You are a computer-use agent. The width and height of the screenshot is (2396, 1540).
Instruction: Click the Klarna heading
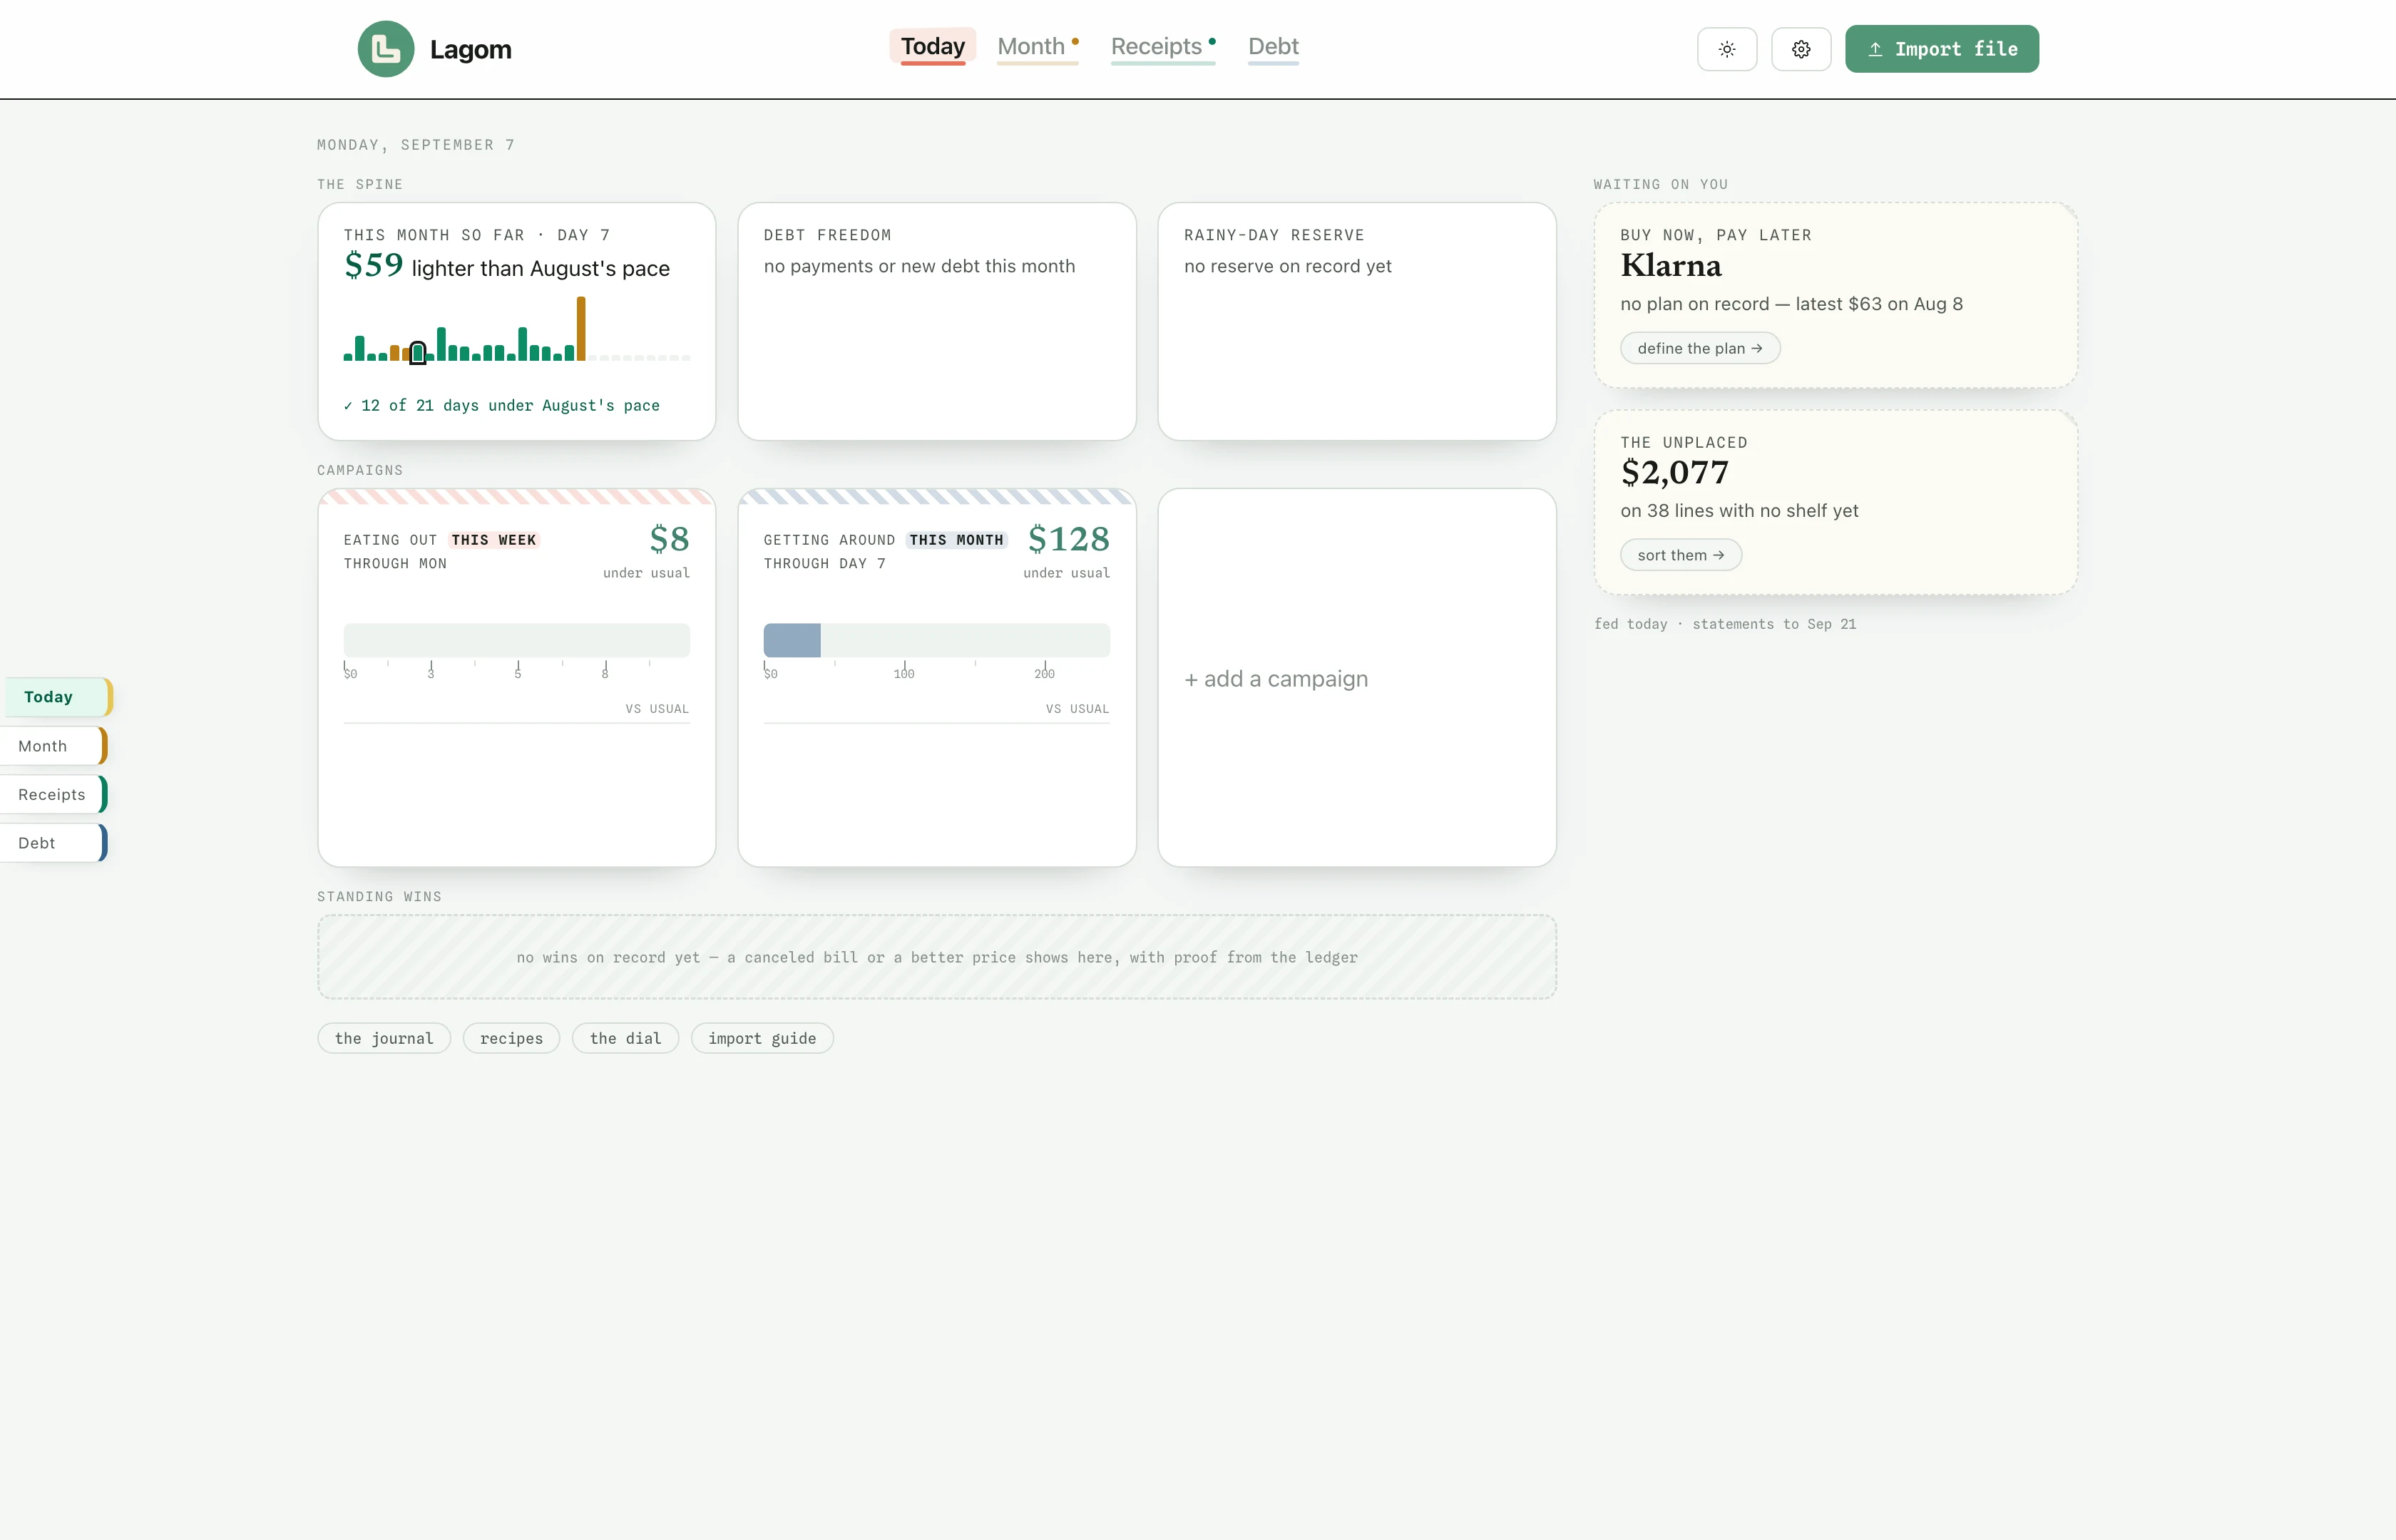pos(1671,266)
